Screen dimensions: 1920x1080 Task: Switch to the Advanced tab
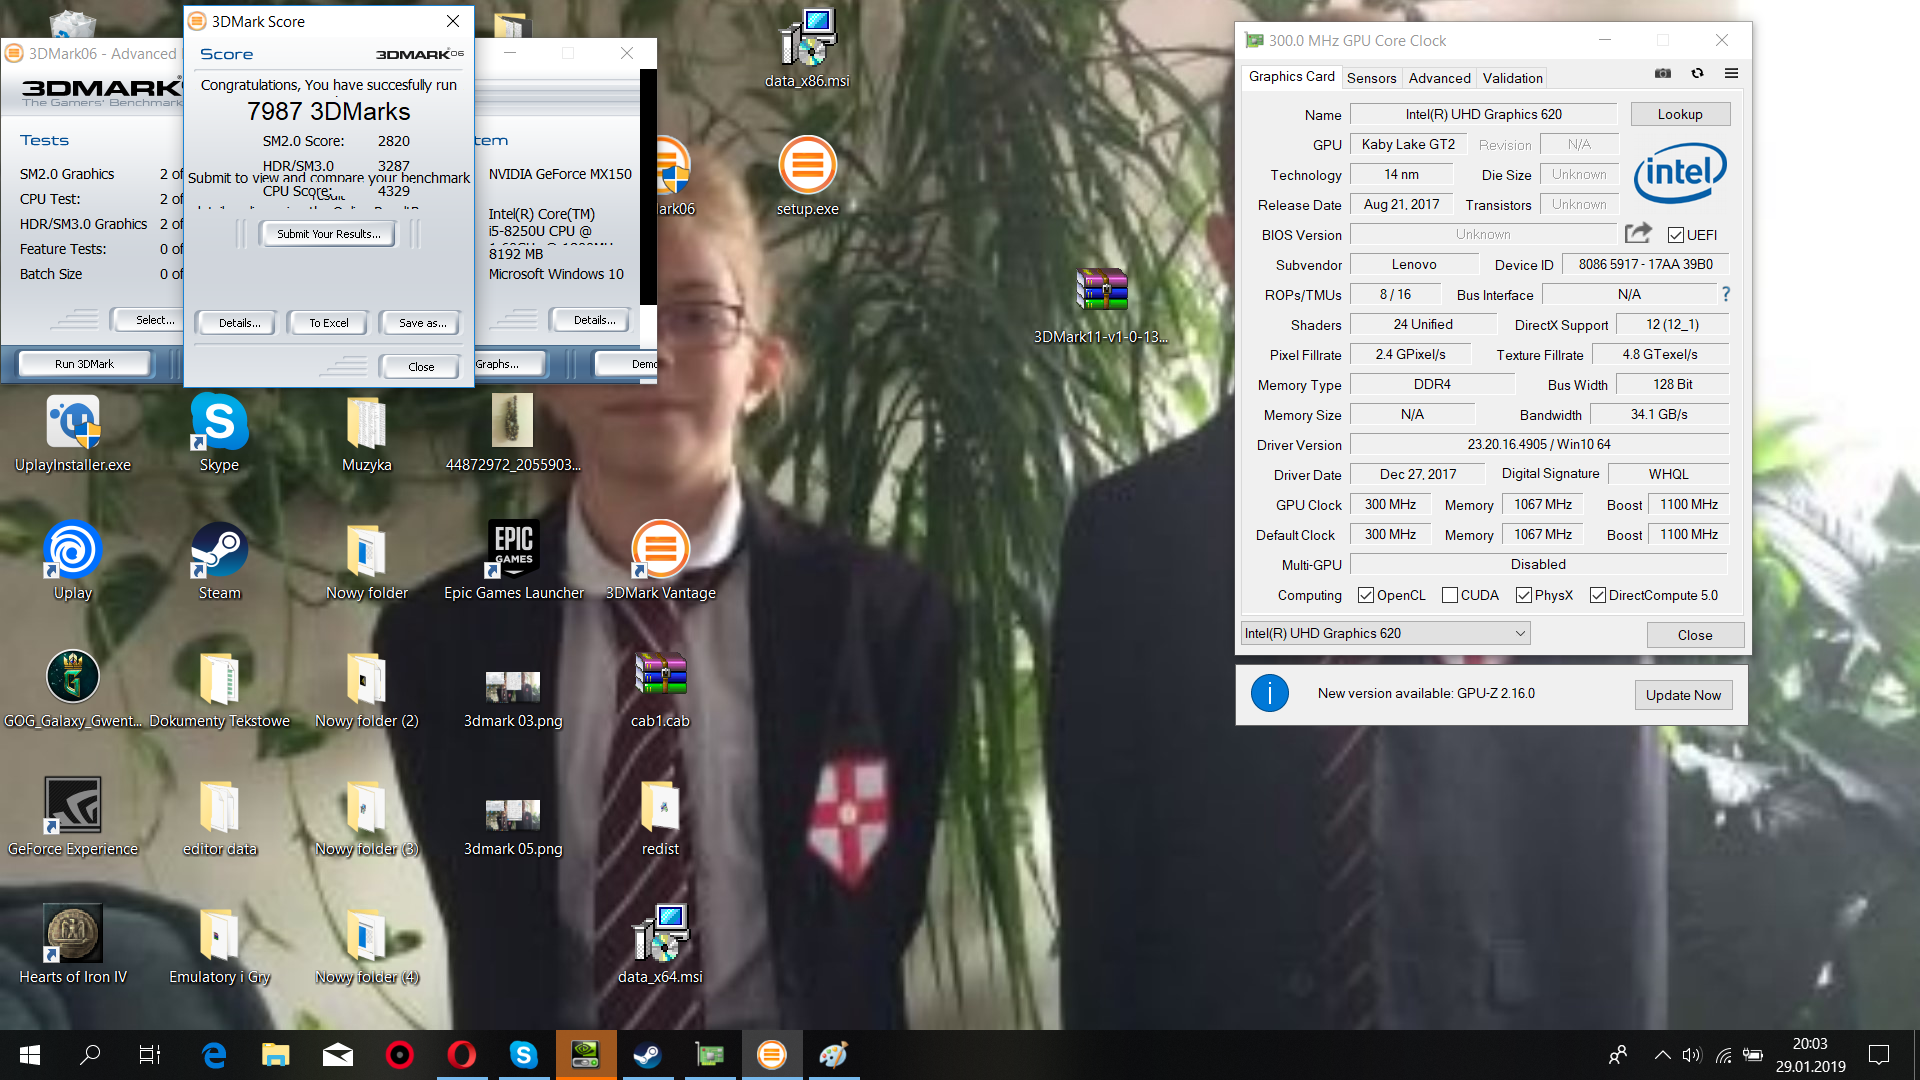1439,78
